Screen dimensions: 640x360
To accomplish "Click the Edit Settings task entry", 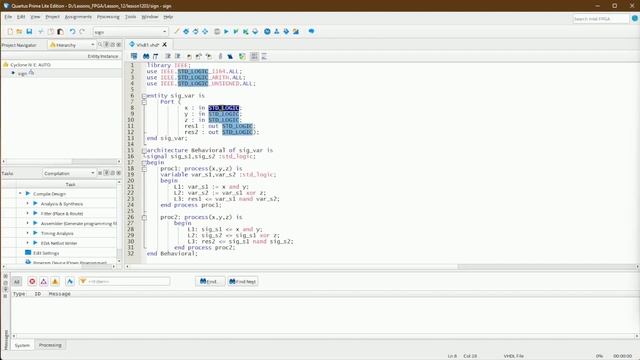I will pos(46,253).
